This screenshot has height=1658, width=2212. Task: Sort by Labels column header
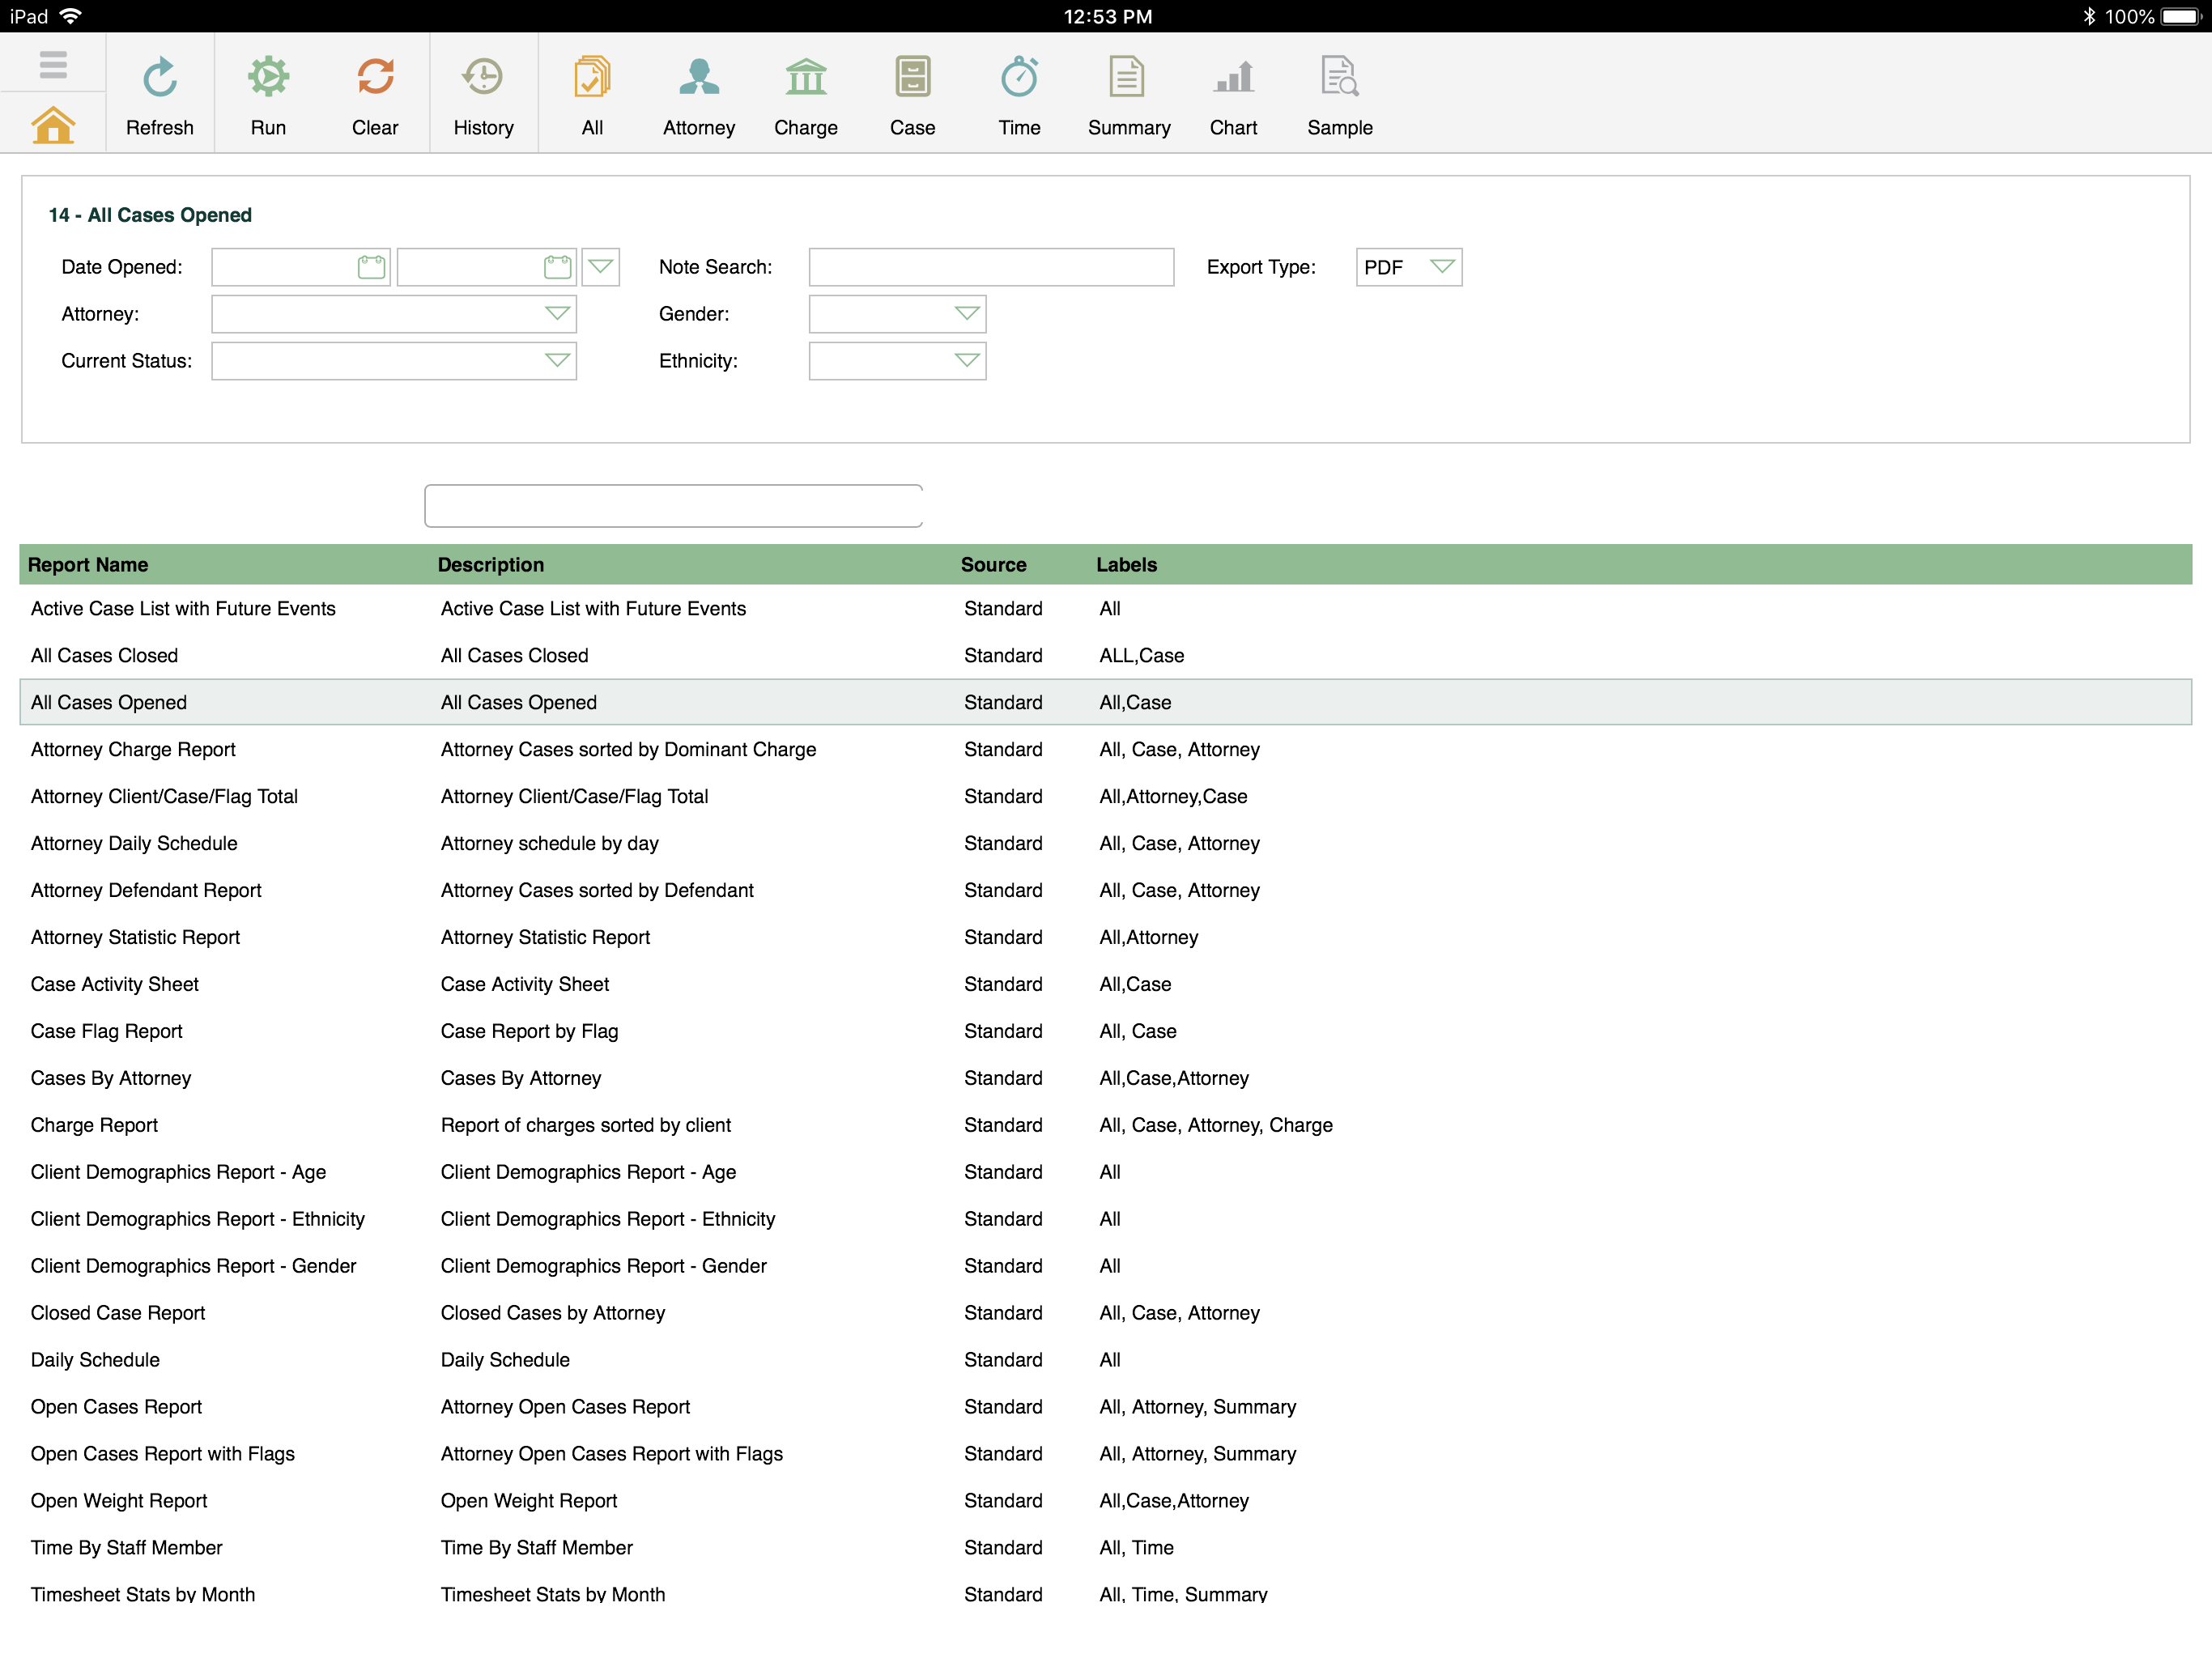[1126, 564]
